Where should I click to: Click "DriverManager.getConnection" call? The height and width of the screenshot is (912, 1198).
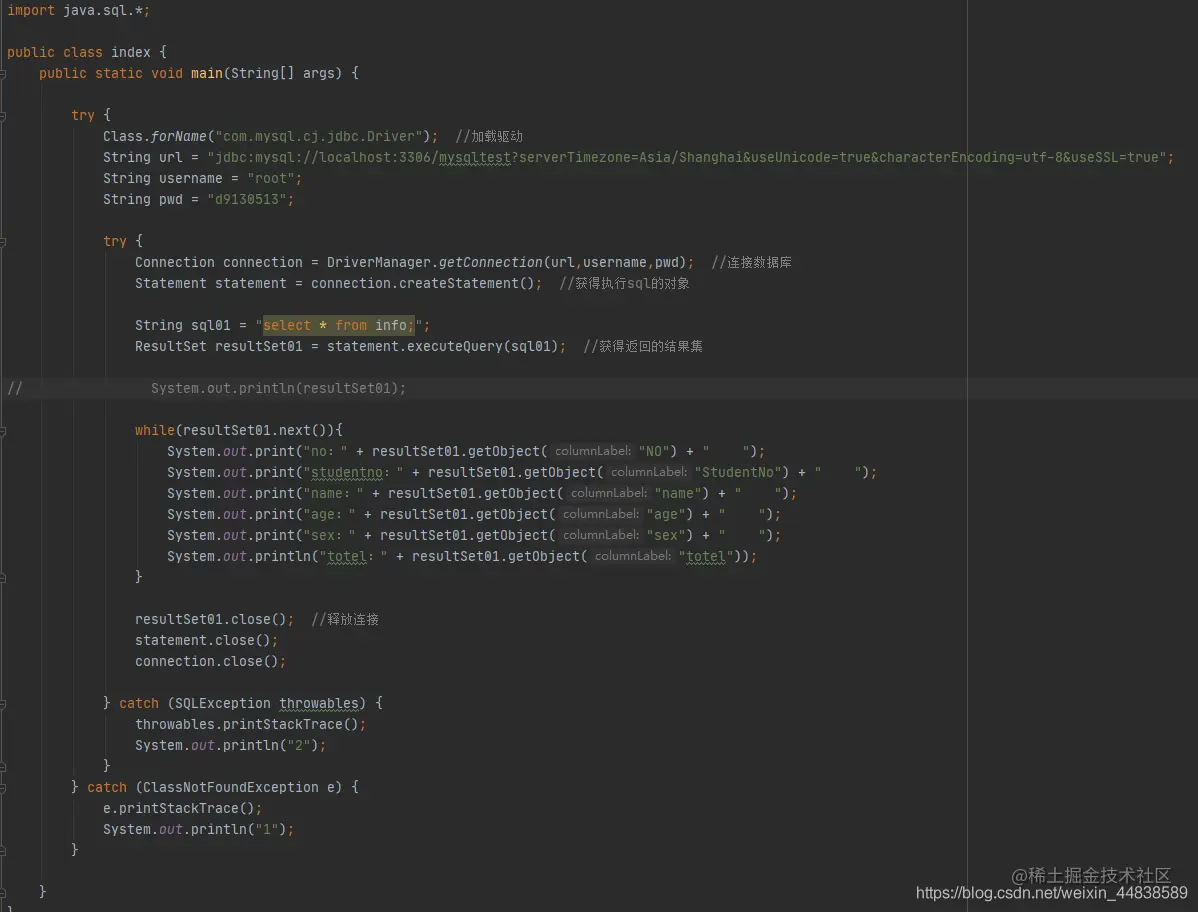click(x=435, y=263)
